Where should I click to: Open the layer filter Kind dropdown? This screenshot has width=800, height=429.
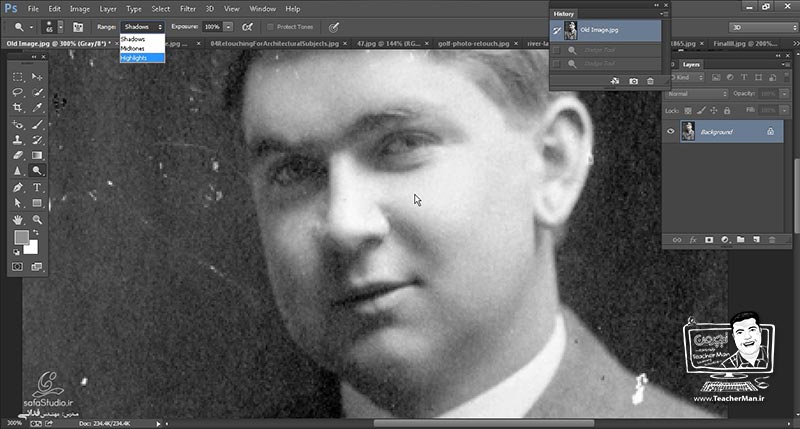[686, 78]
